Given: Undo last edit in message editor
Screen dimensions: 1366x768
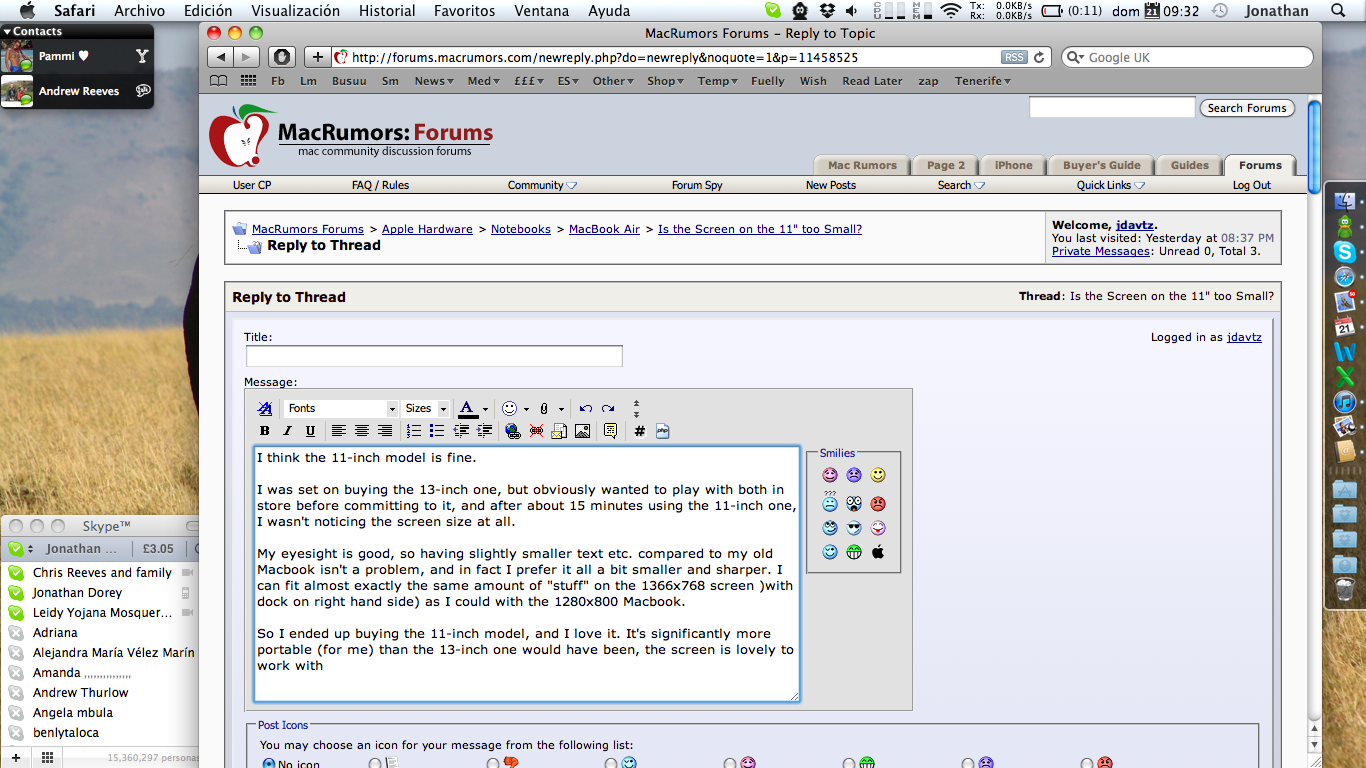Looking at the screenshot, I should 586,408.
